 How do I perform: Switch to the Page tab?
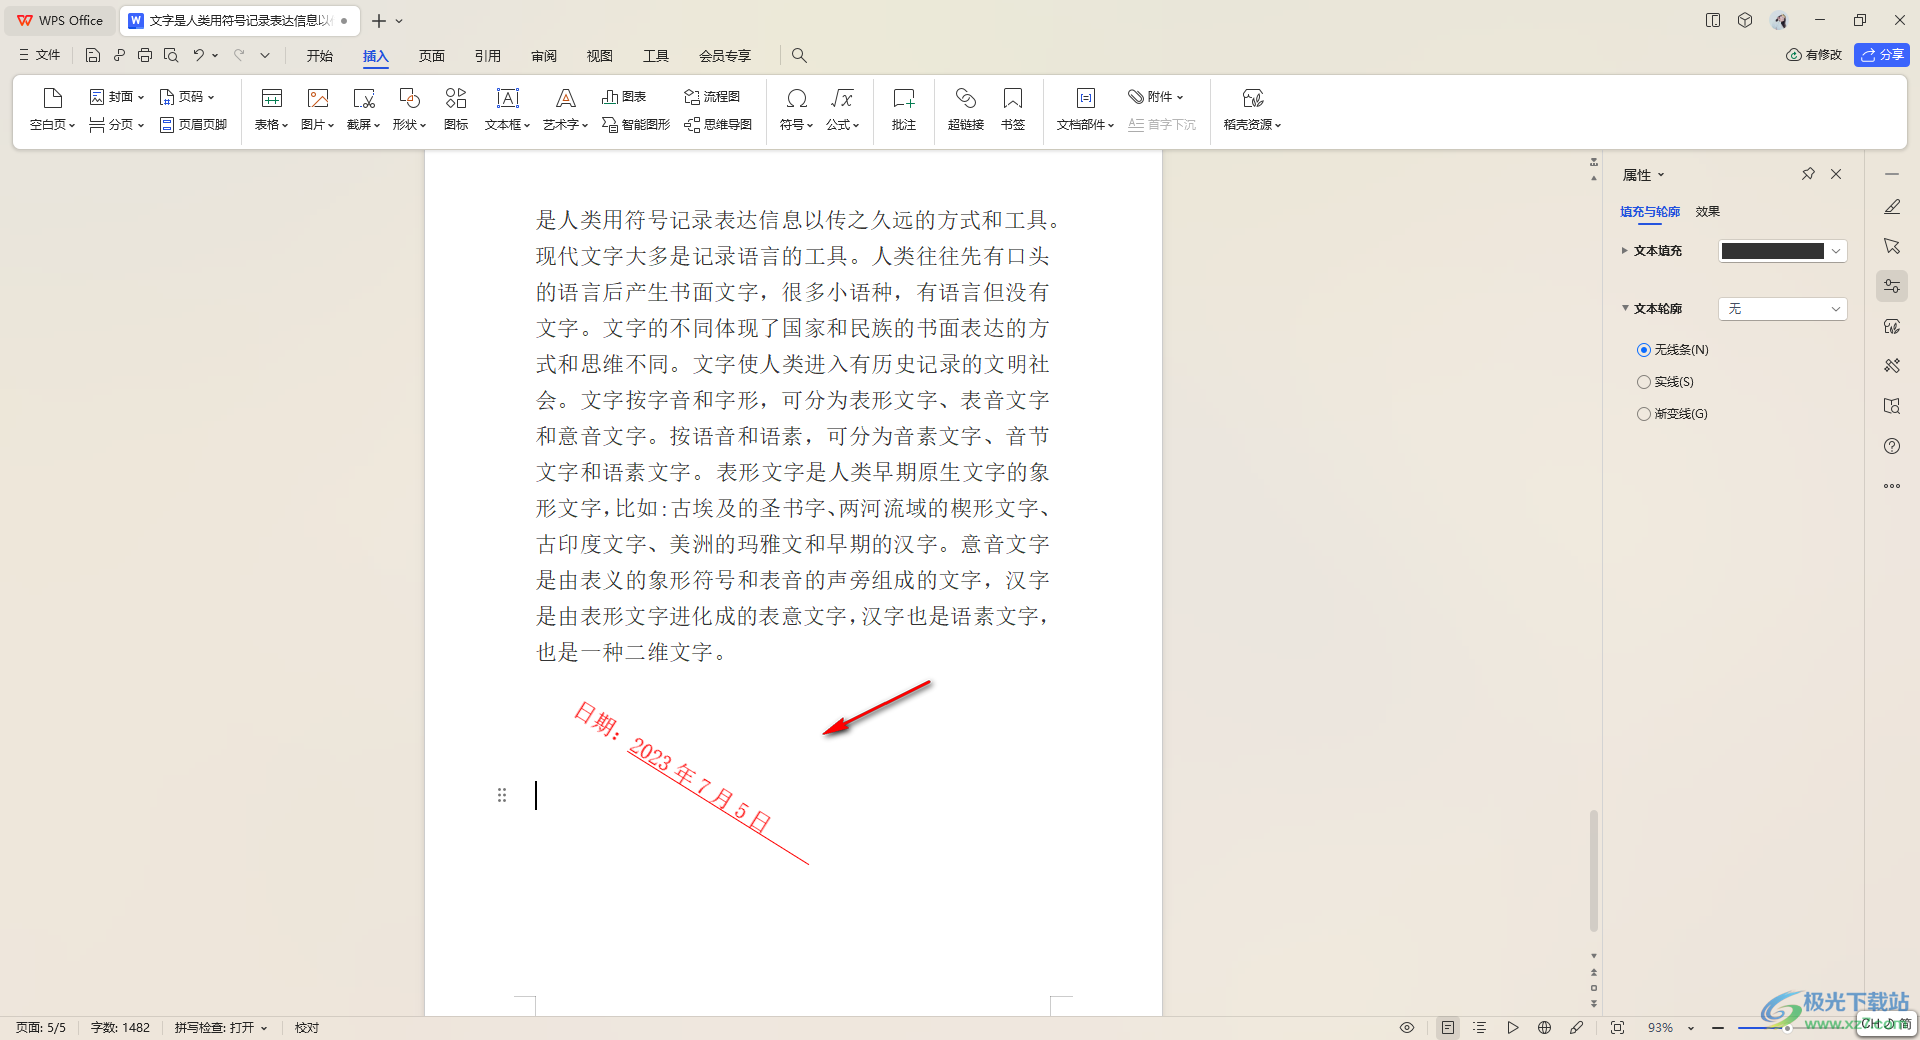coord(432,56)
